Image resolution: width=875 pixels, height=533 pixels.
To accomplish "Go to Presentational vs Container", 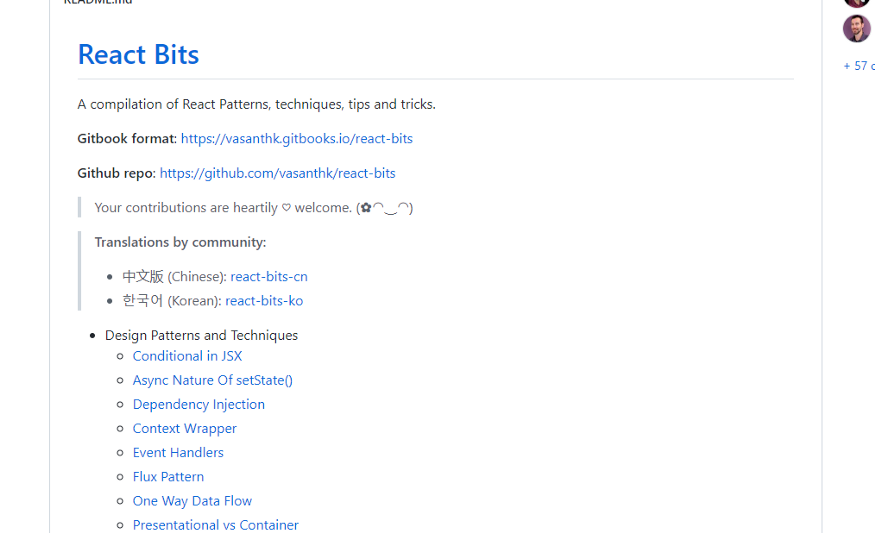I will (x=215, y=524).
